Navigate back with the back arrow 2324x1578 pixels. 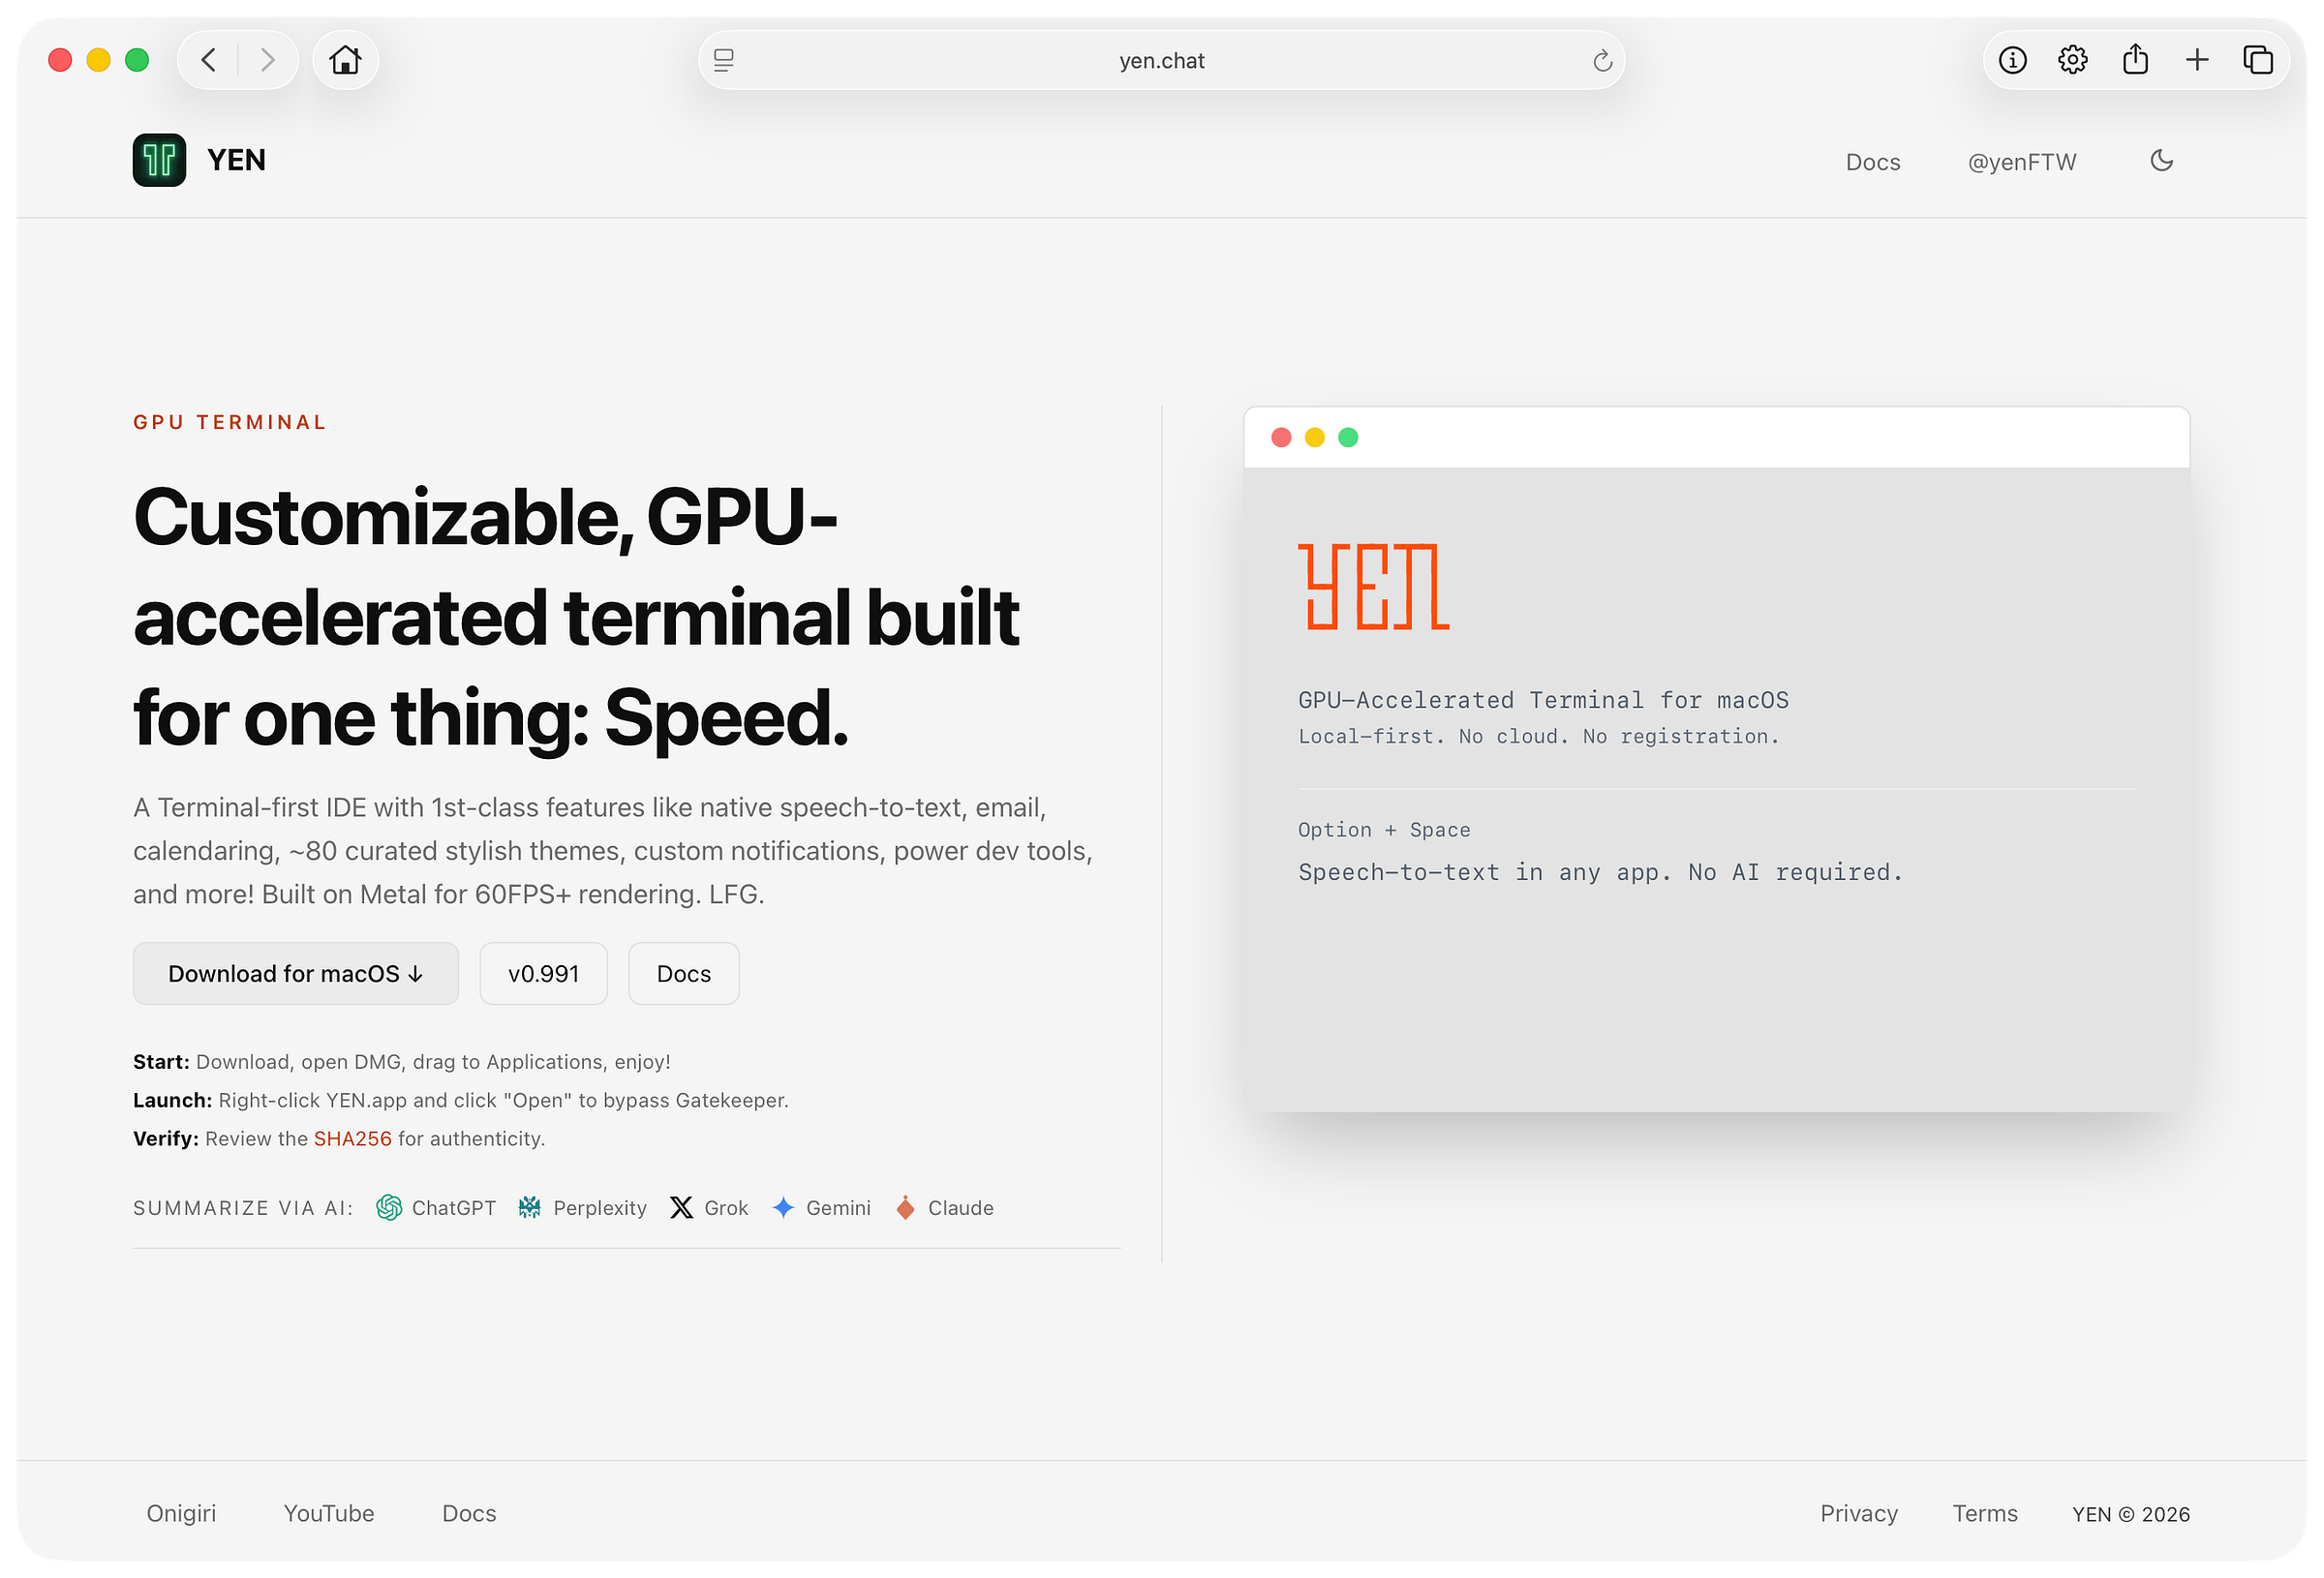coord(209,60)
